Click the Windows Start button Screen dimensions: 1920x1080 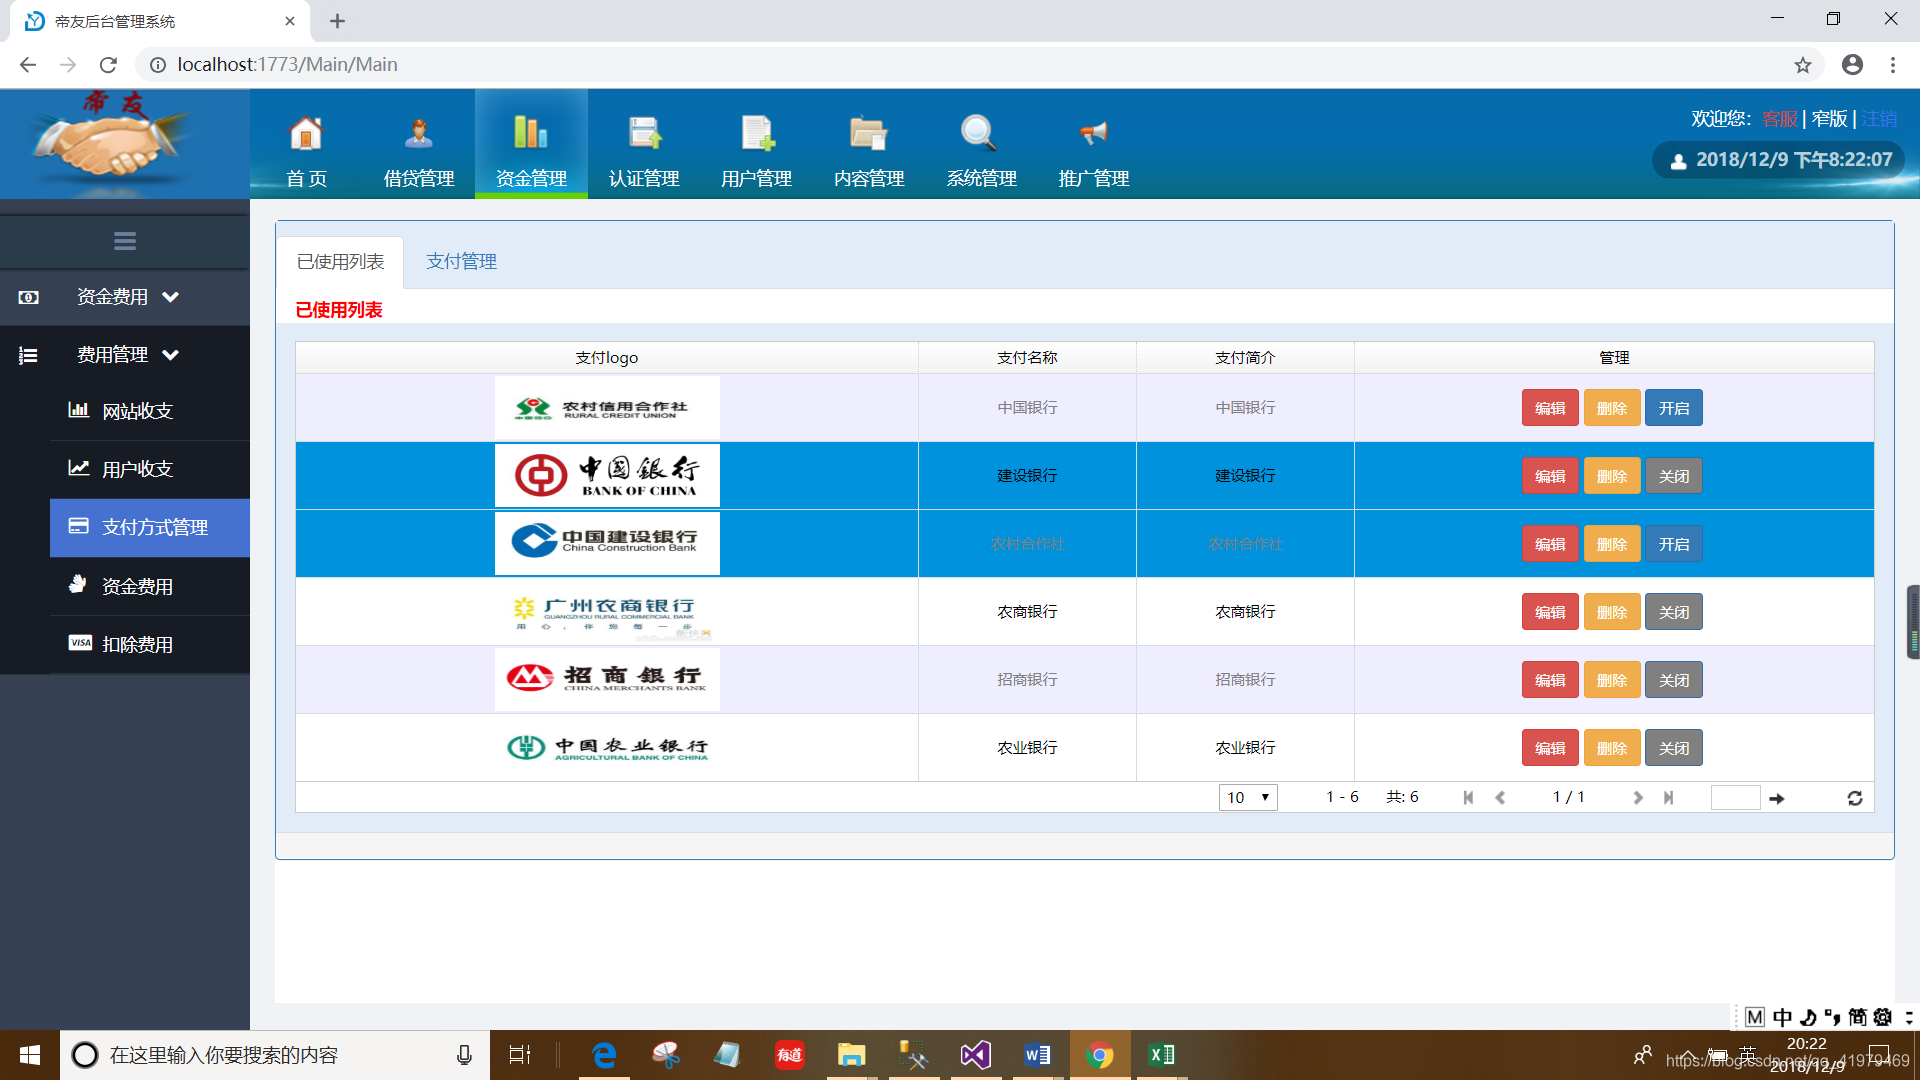[30, 1055]
